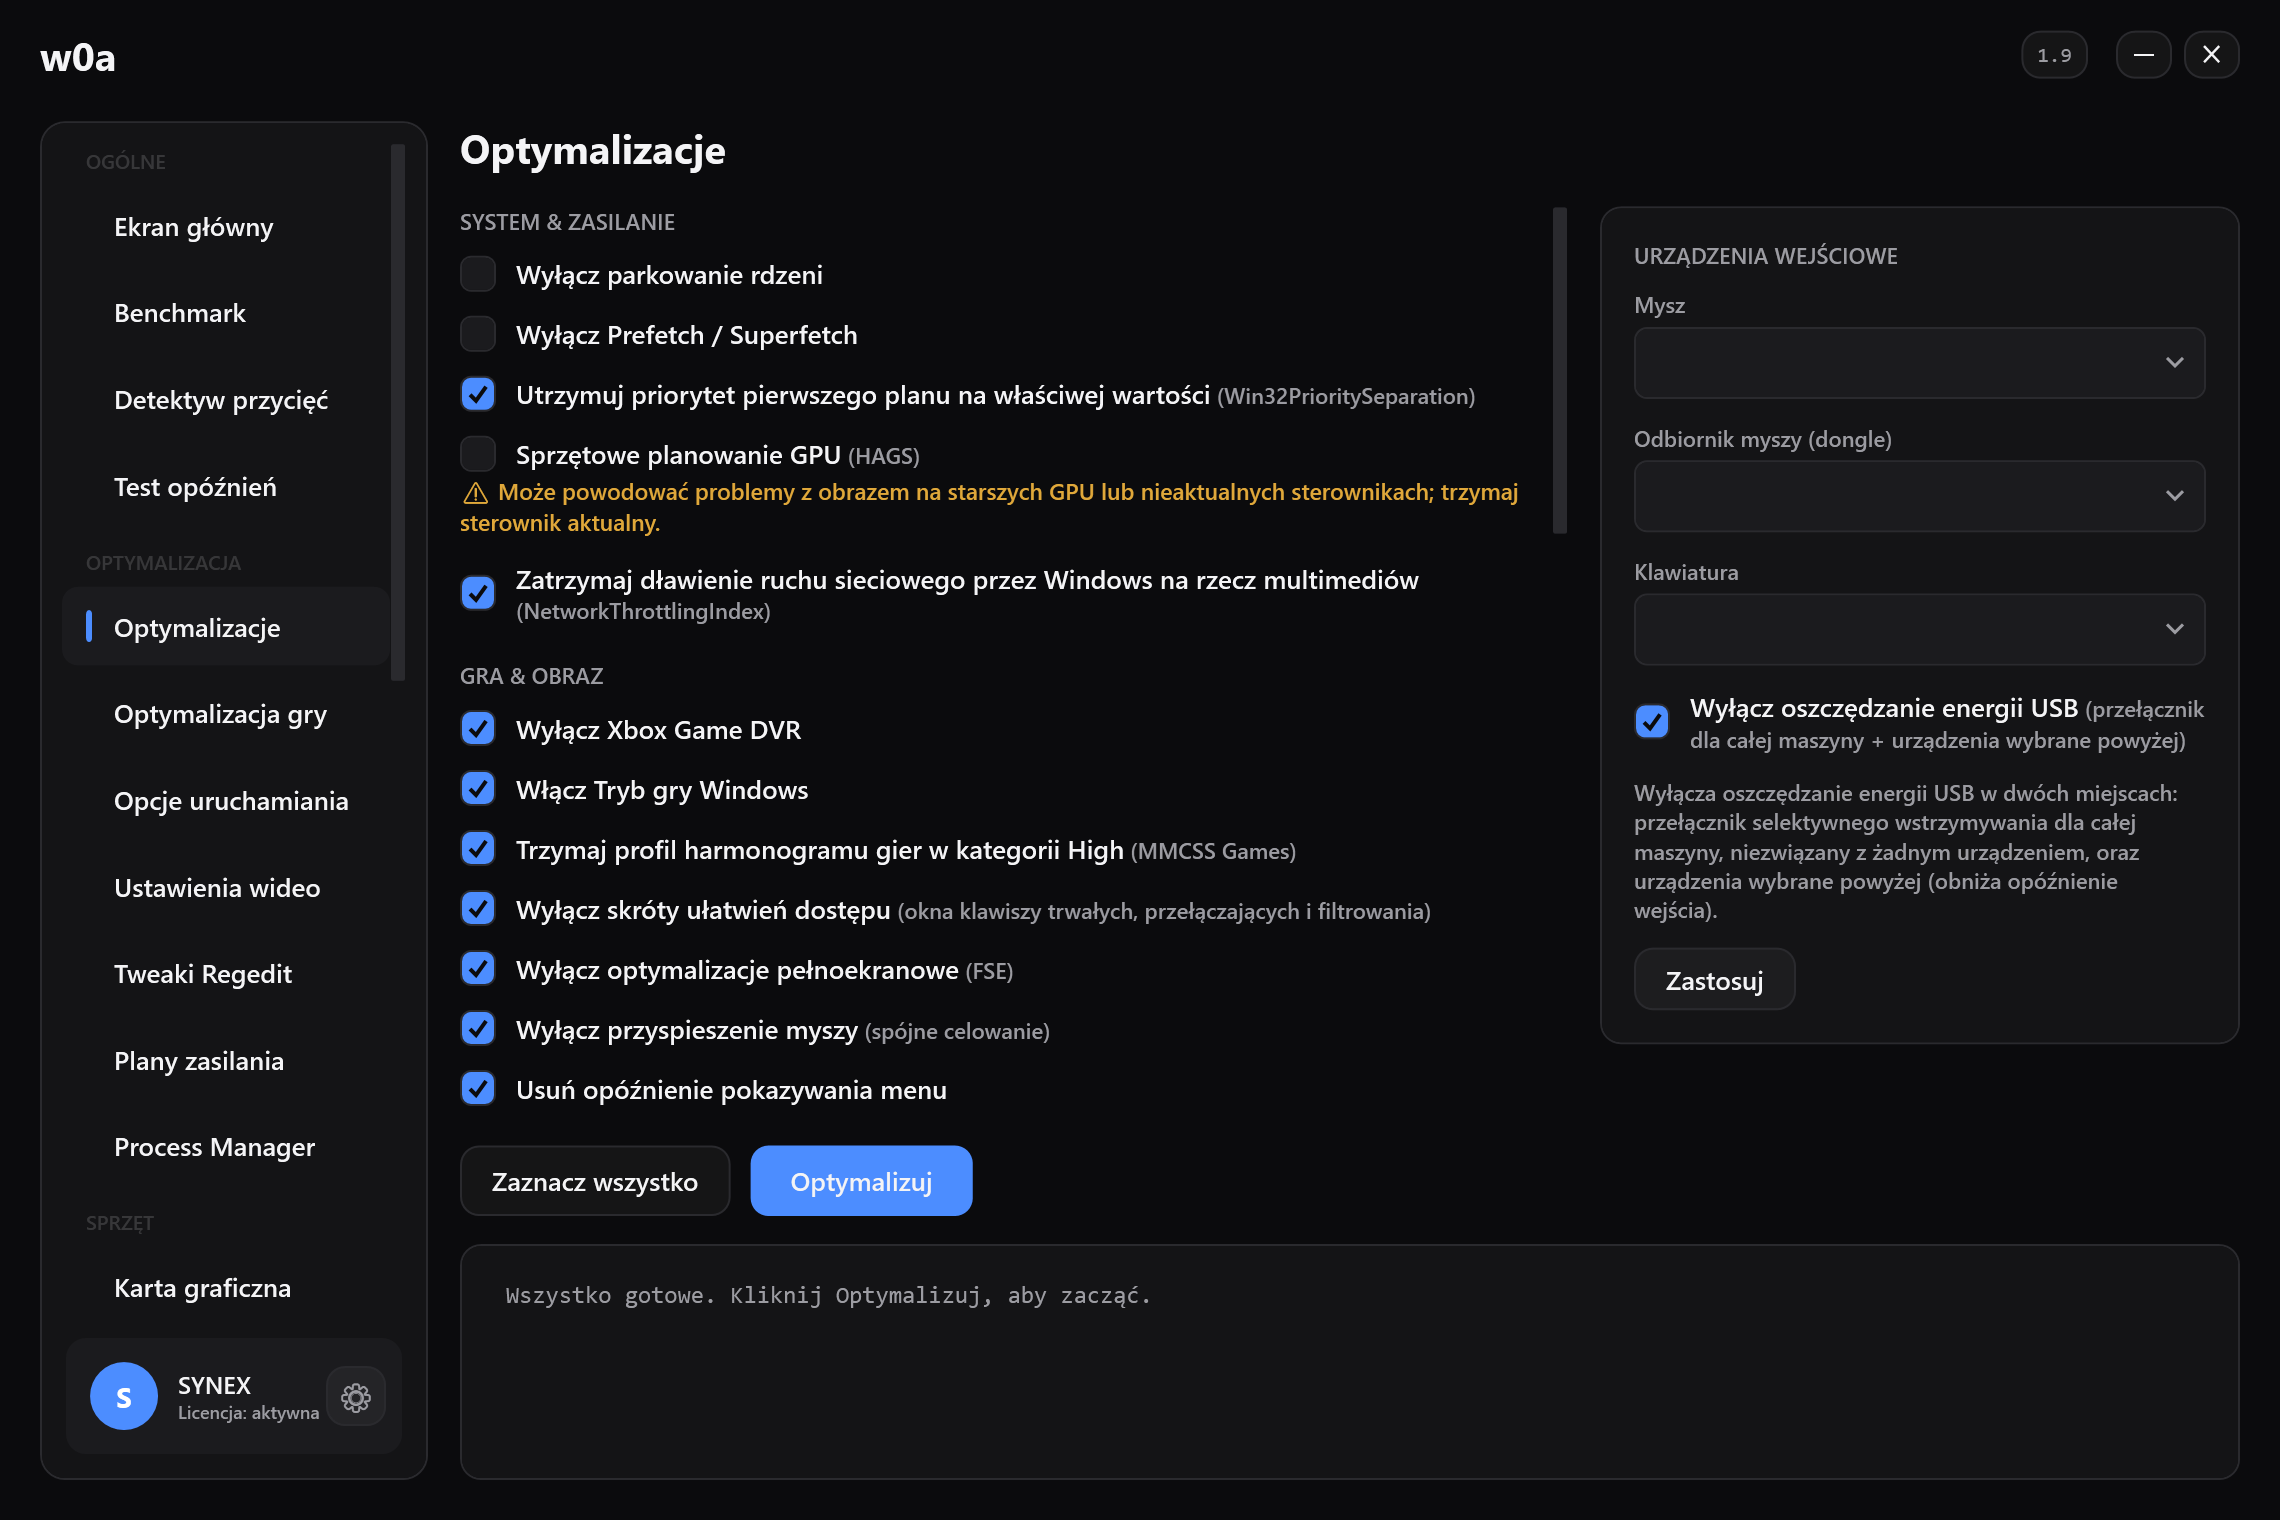Click the yellow HAGS warning triangle icon
This screenshot has height=1520, width=2280.
coord(476,493)
